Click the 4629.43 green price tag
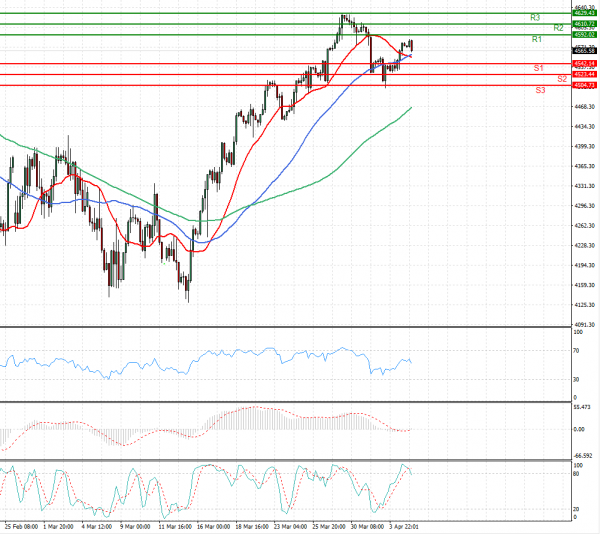 (x=585, y=13)
